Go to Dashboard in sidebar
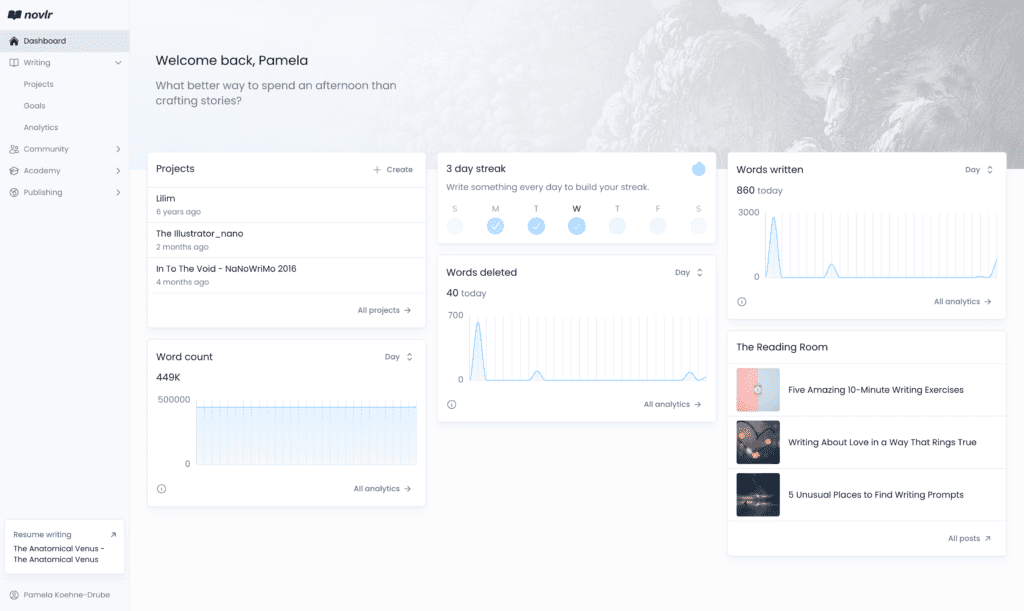This screenshot has height=611, width=1024. tap(65, 40)
